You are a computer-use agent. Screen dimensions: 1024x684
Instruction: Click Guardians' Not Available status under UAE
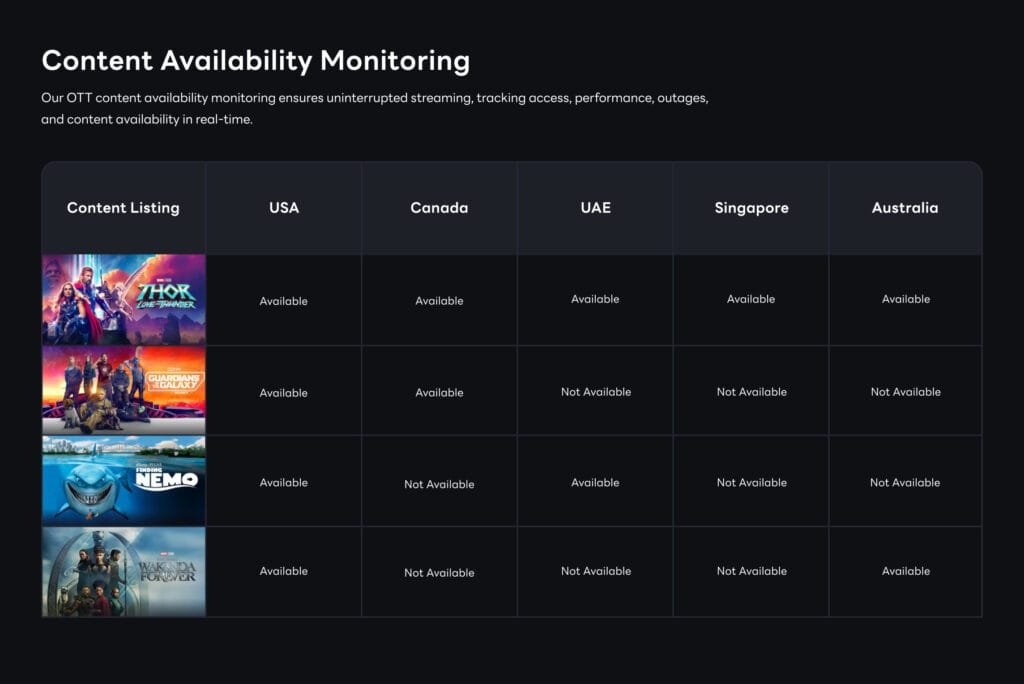coord(595,391)
